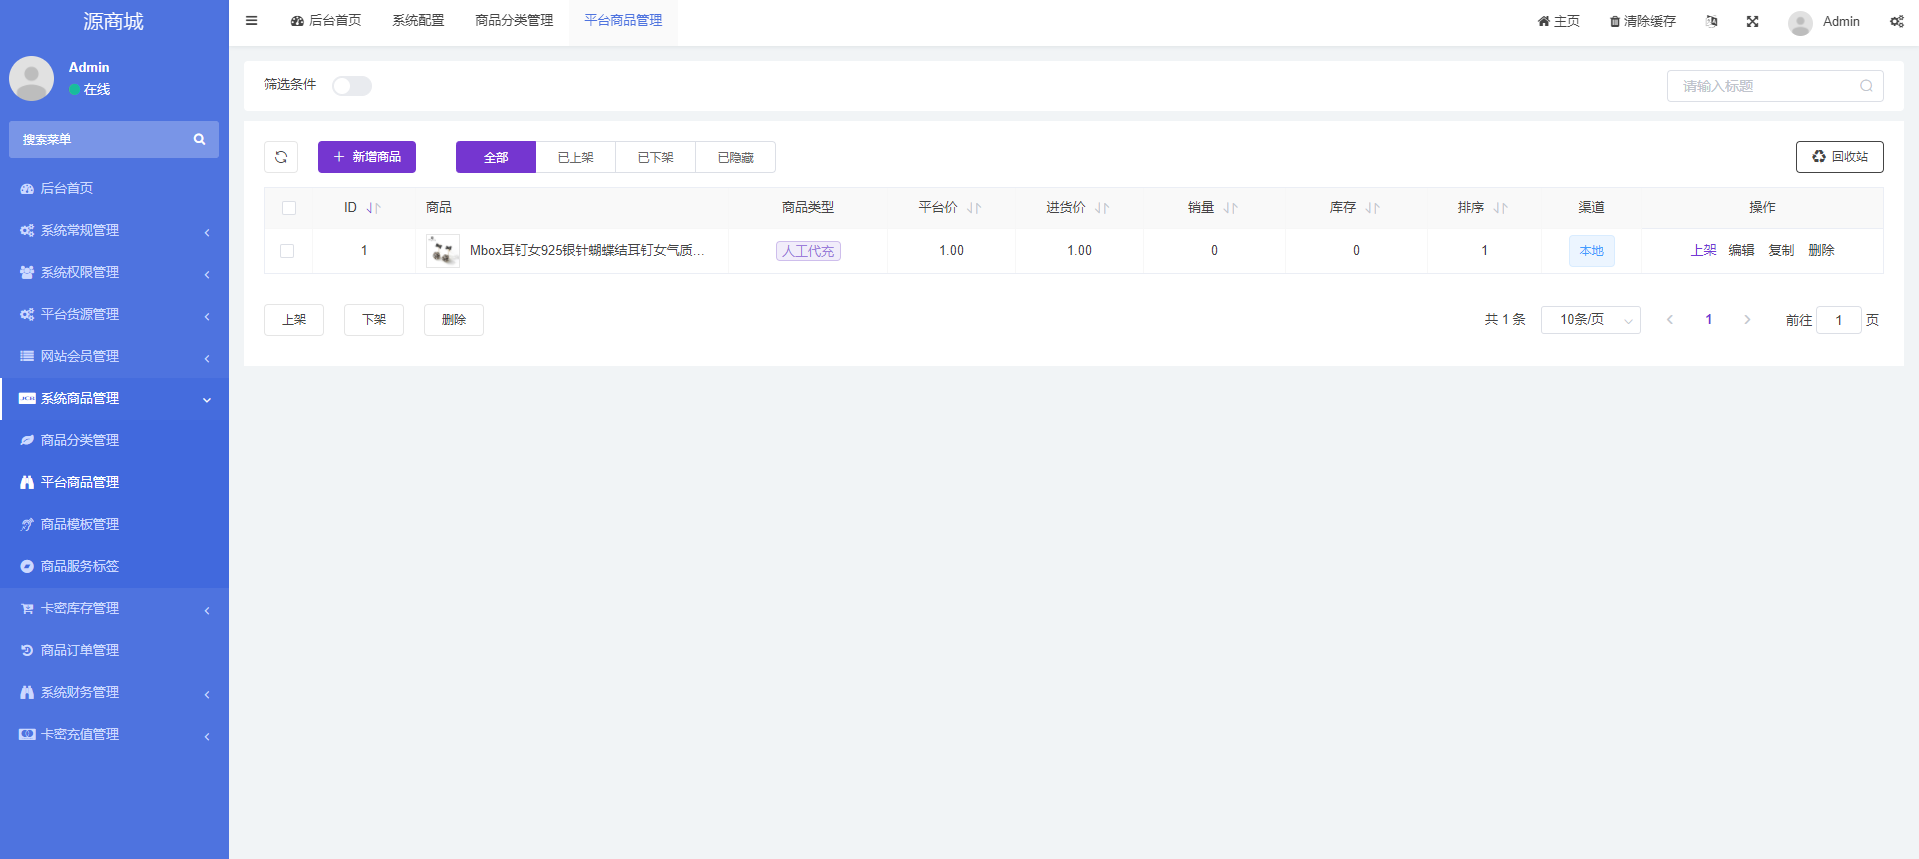1919x859 pixels.
Task: Click the search icon in sidebar menu search
Action: tap(199, 140)
